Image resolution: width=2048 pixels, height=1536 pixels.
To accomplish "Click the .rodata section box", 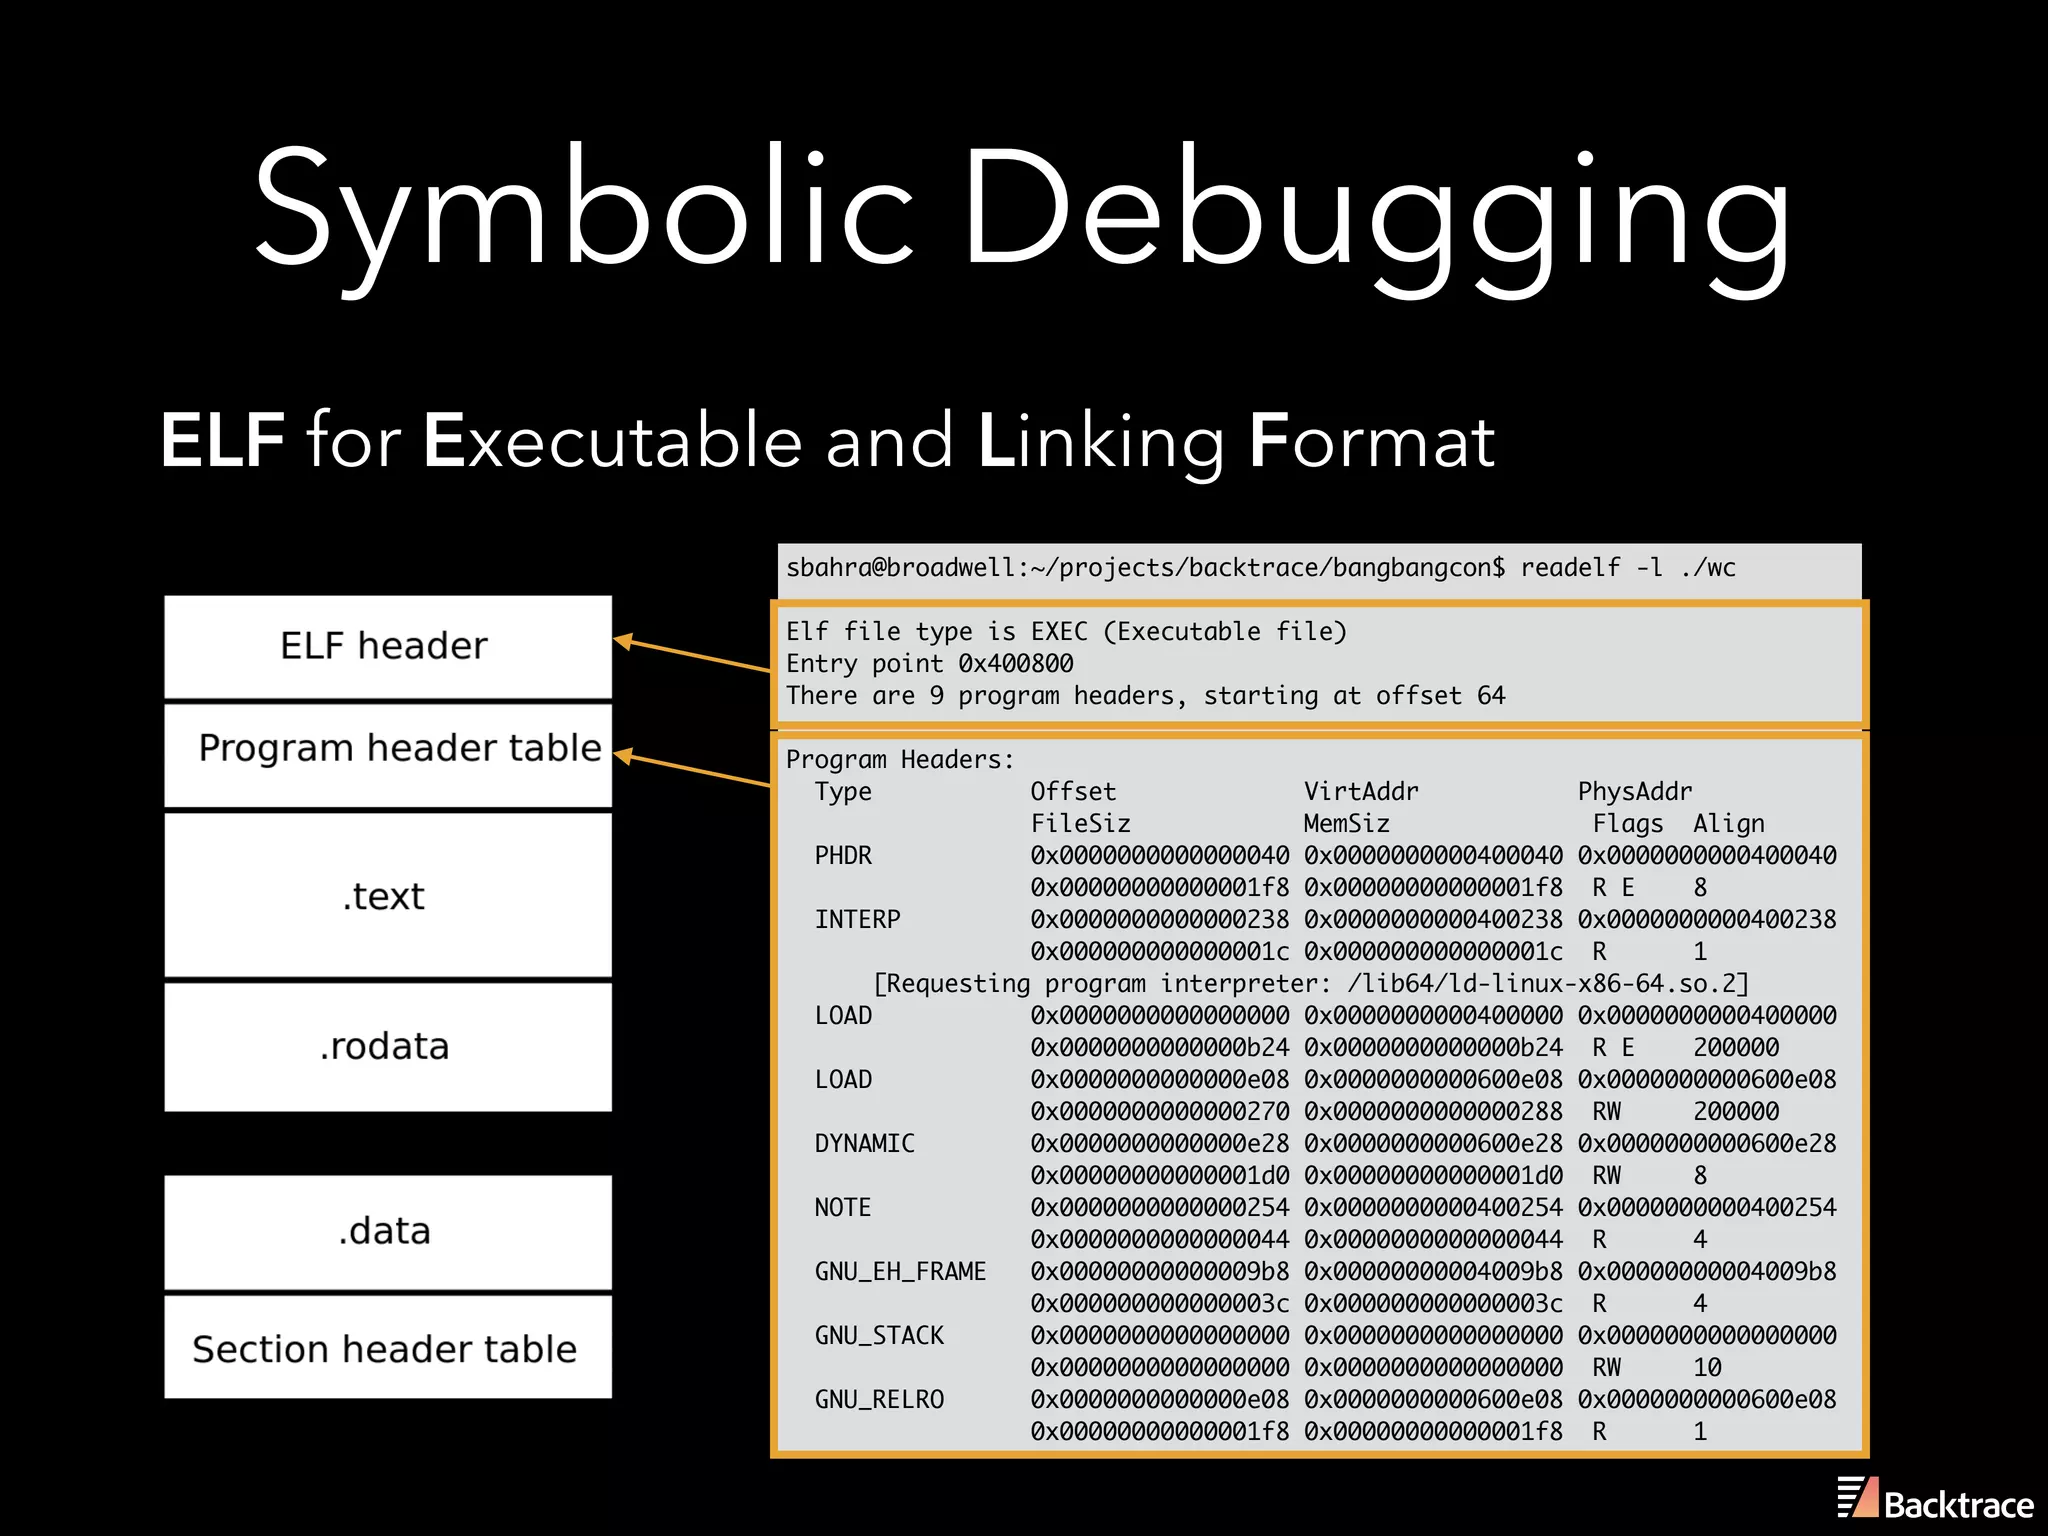I will (388, 1047).
